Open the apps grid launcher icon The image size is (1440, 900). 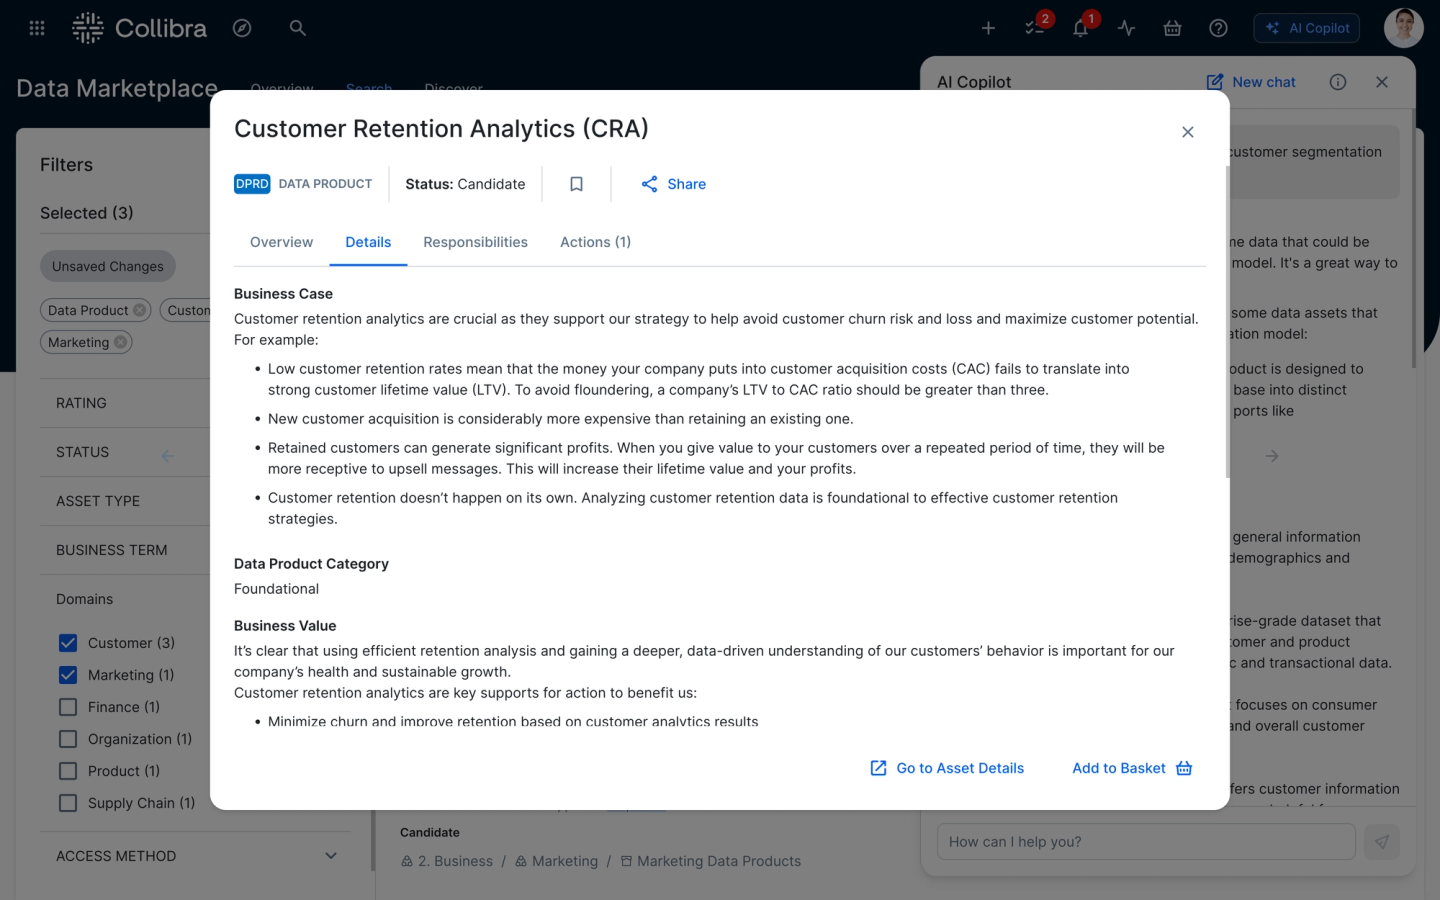[37, 28]
